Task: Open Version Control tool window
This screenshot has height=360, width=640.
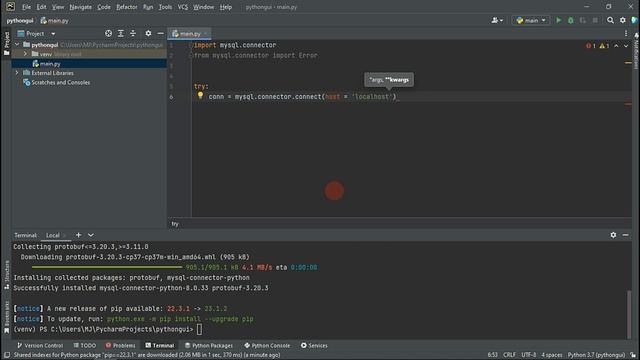Action: click(x=40, y=345)
